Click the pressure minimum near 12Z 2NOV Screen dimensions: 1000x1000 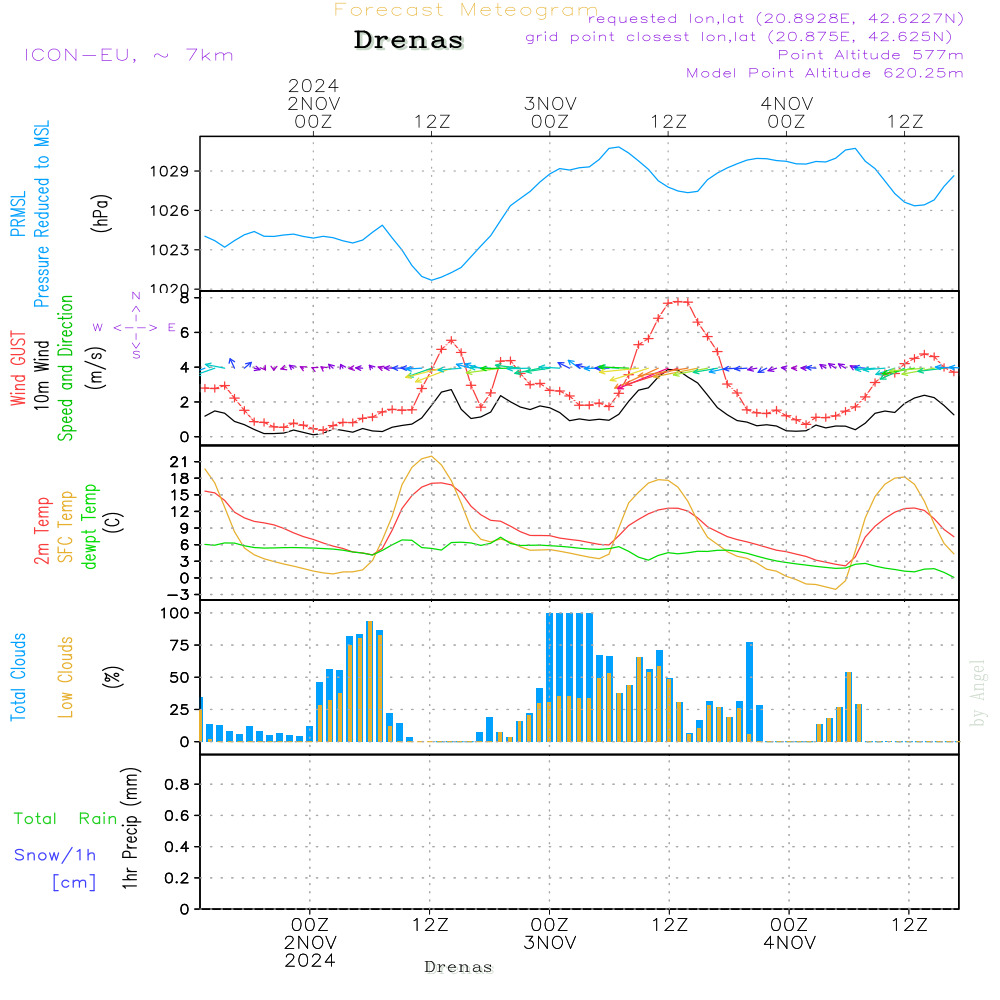tap(432, 280)
